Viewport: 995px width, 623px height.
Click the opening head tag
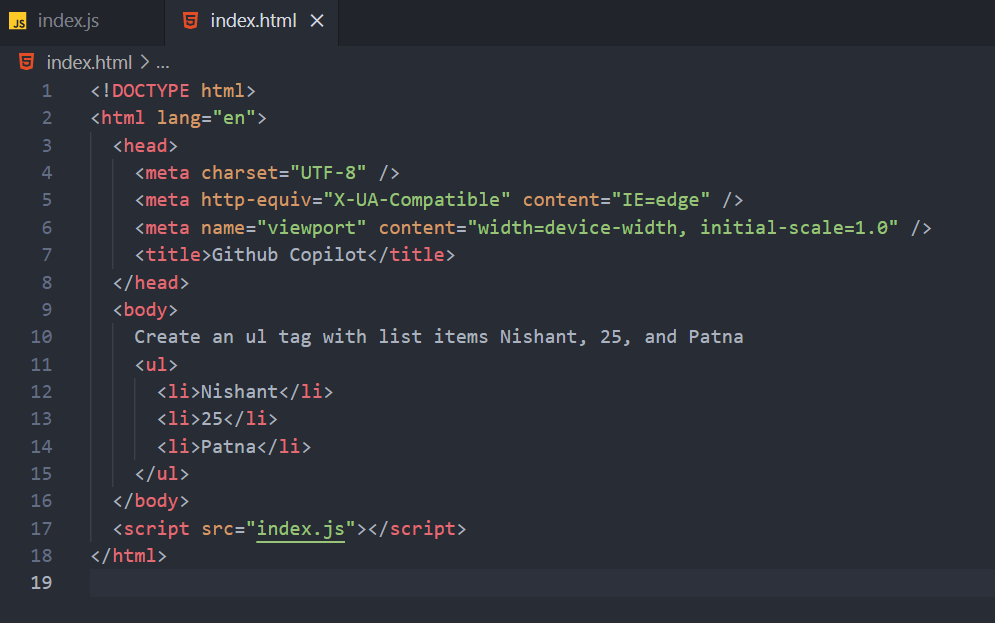point(145,146)
